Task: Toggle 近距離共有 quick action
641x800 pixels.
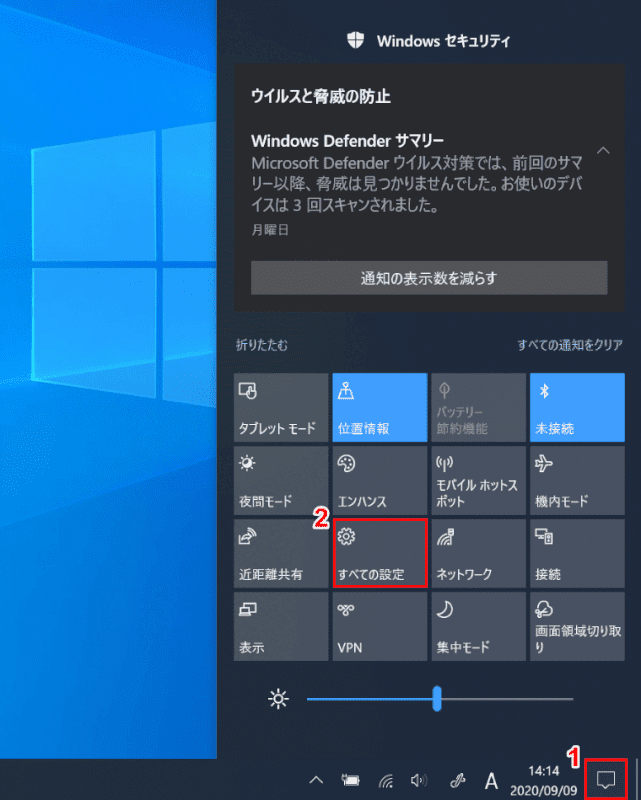Action: coord(281,554)
